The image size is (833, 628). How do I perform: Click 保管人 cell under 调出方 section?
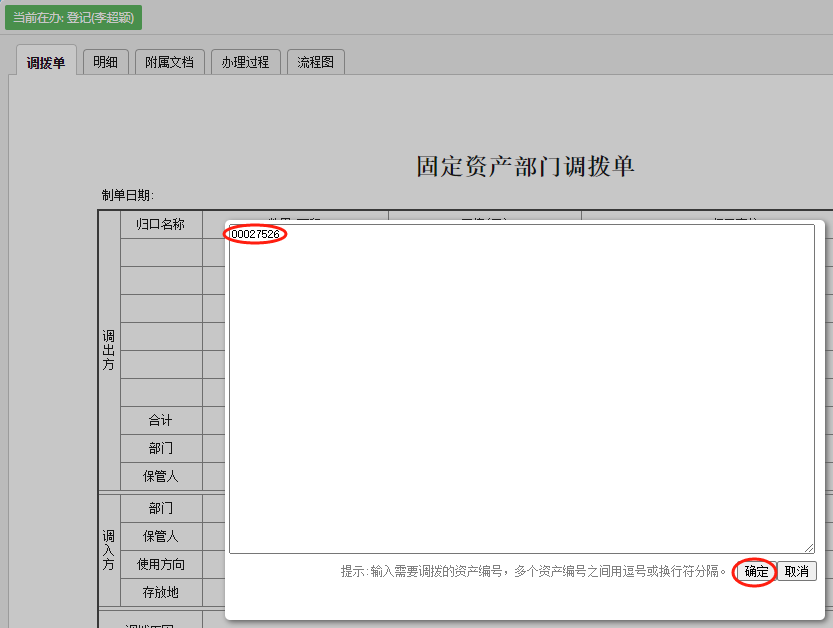click(x=160, y=476)
